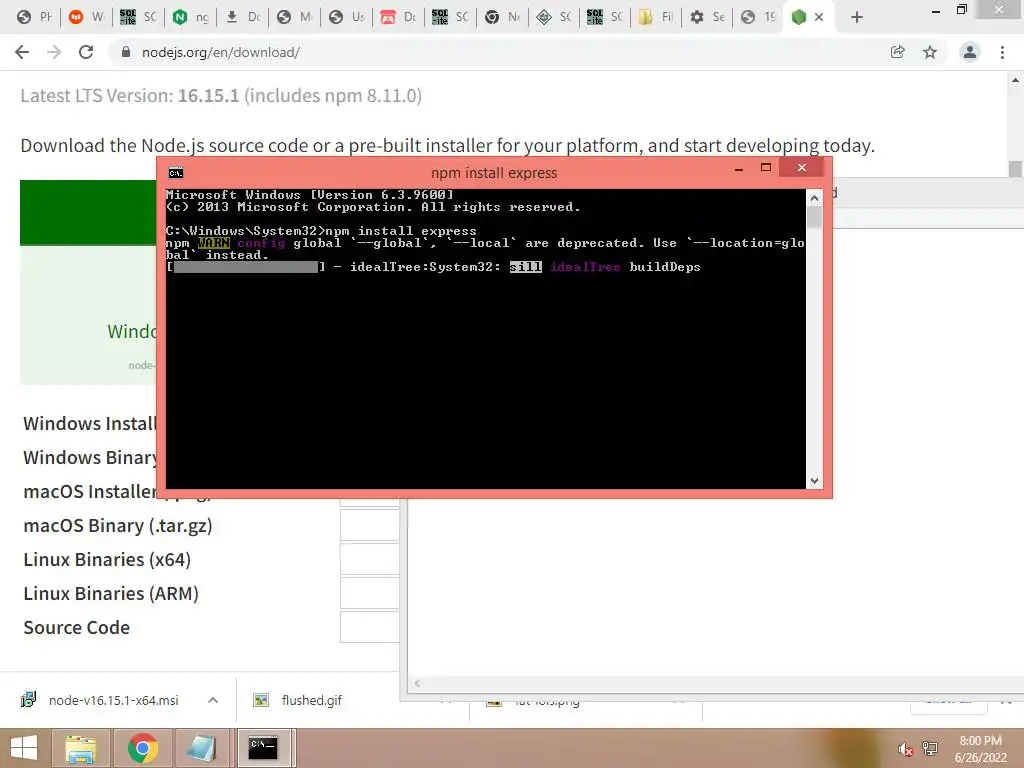Image resolution: width=1024 pixels, height=768 pixels.
Task: Click muted volume tray icon
Action: pyautogui.click(x=905, y=749)
